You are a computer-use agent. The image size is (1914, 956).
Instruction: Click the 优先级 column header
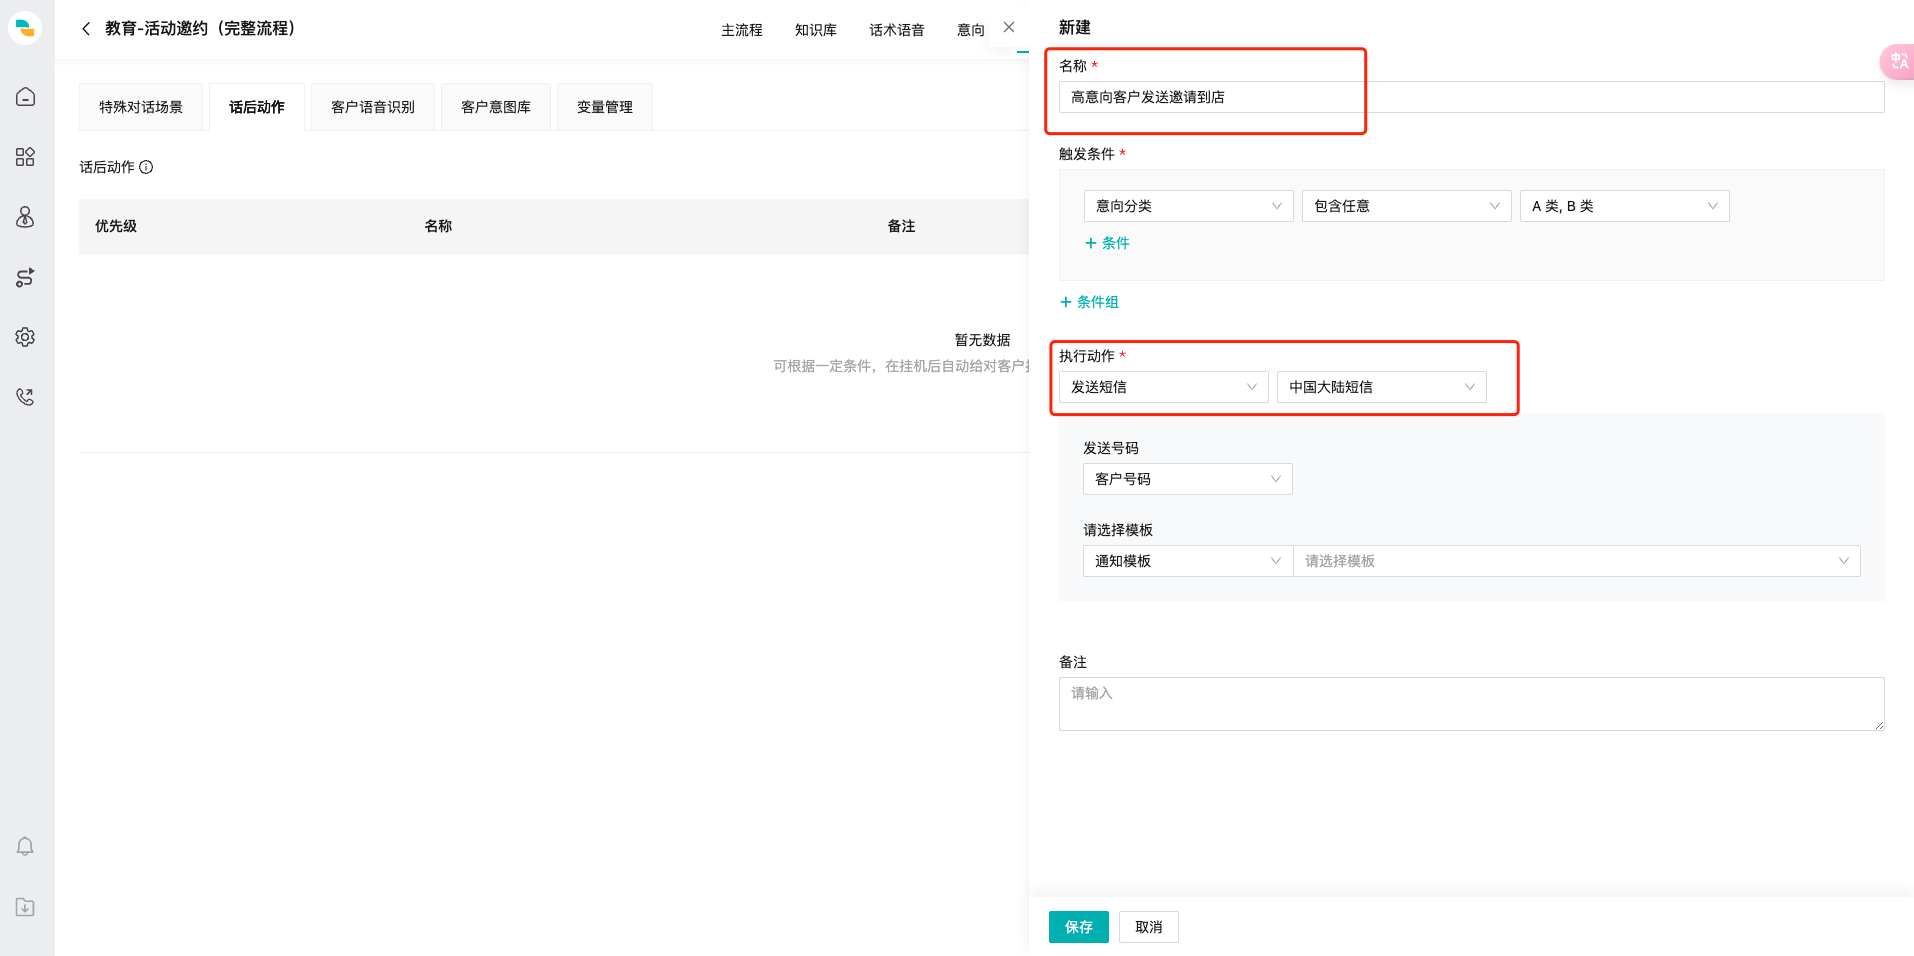[116, 226]
